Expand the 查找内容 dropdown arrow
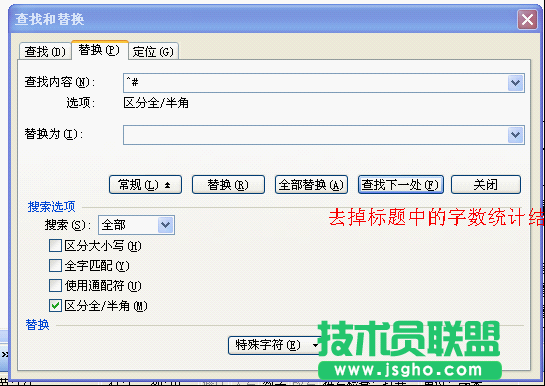 [x=515, y=83]
